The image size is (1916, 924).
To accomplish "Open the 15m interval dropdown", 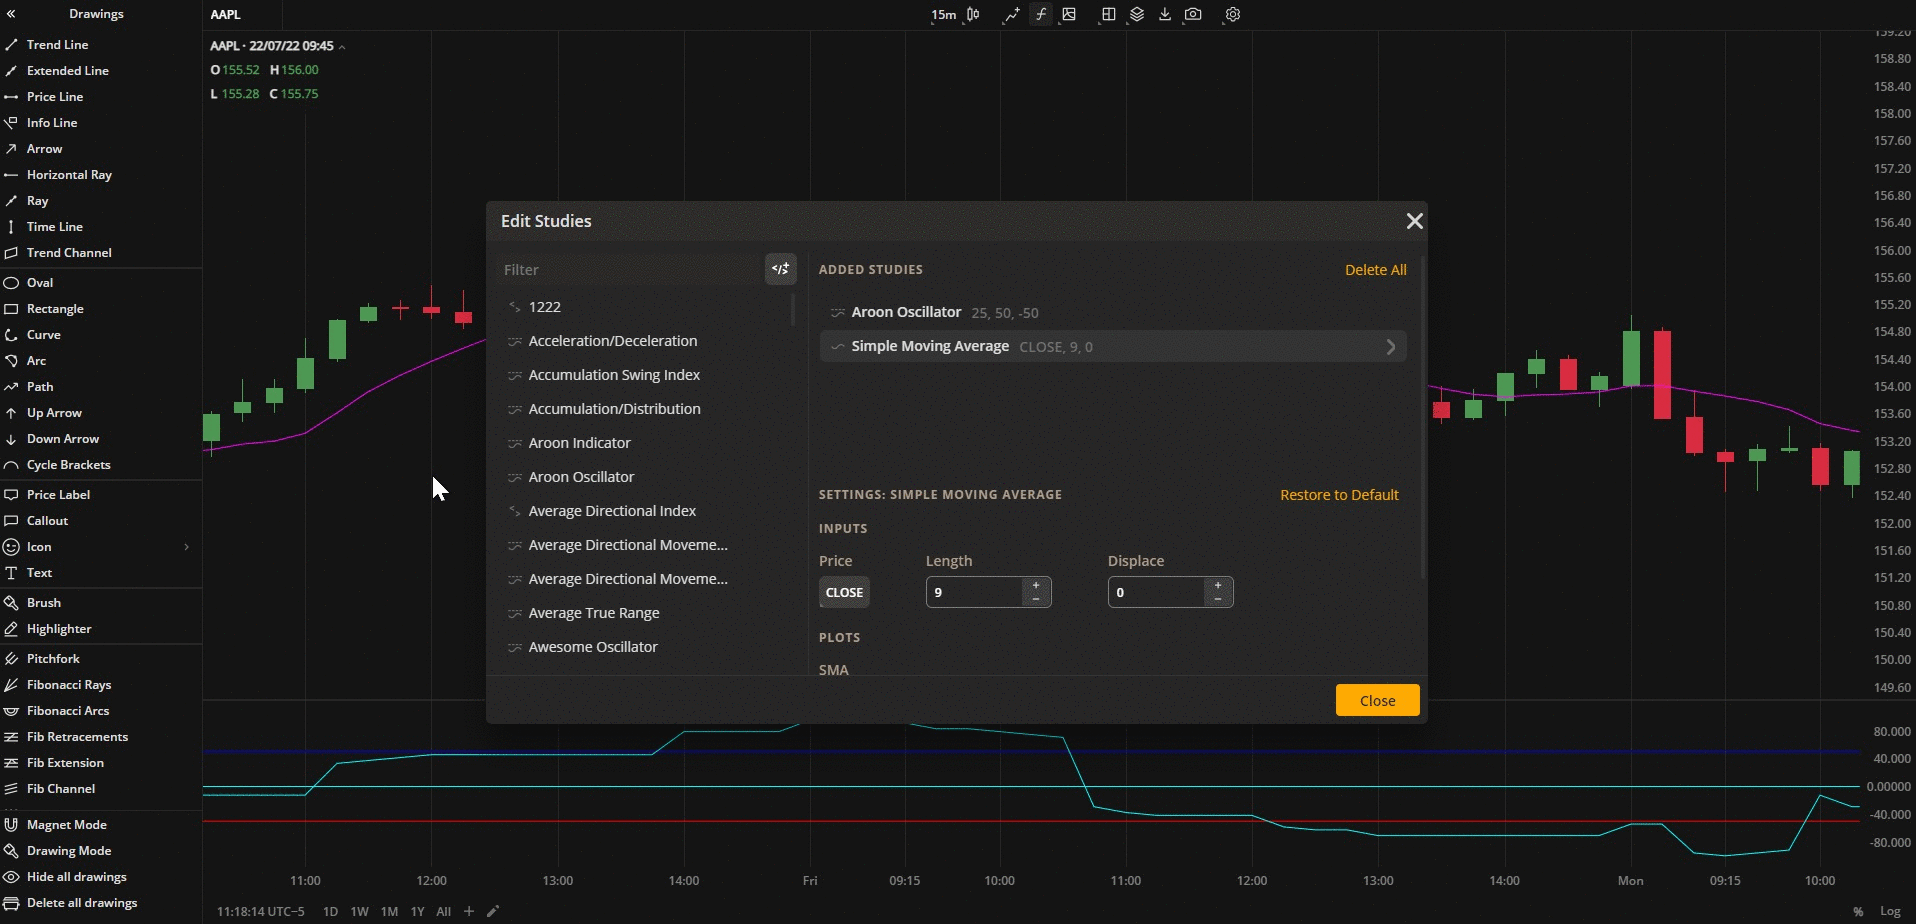I will 941,14.
